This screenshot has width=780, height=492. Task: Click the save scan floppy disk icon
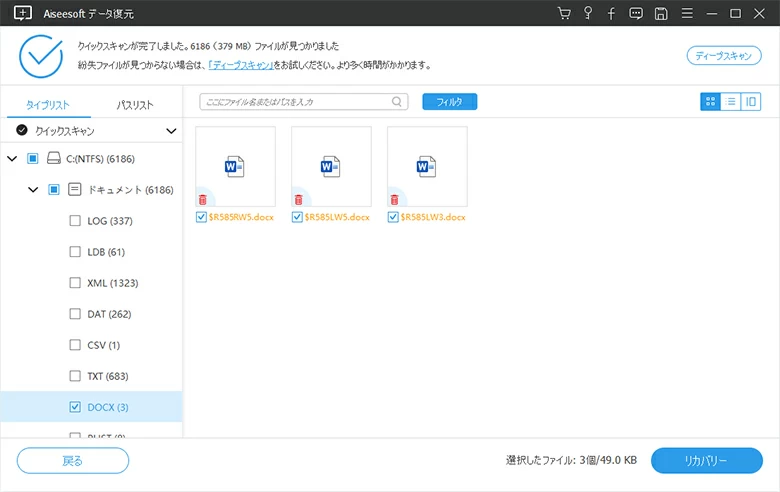(x=660, y=14)
